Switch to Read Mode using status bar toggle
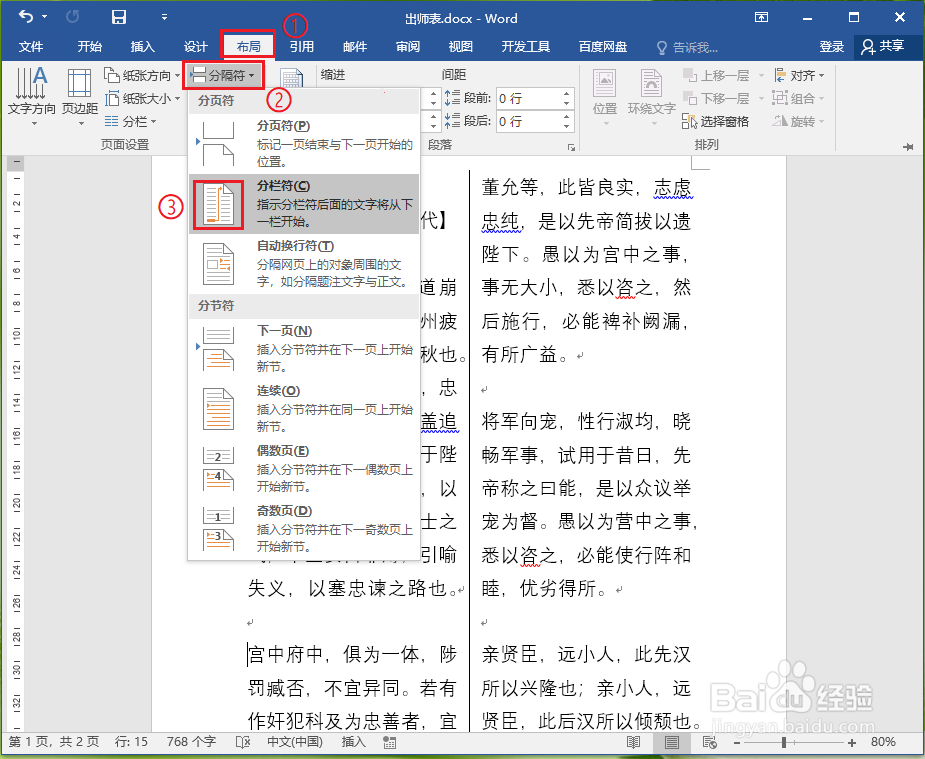Screen dimensions: 925x759 tap(632, 743)
